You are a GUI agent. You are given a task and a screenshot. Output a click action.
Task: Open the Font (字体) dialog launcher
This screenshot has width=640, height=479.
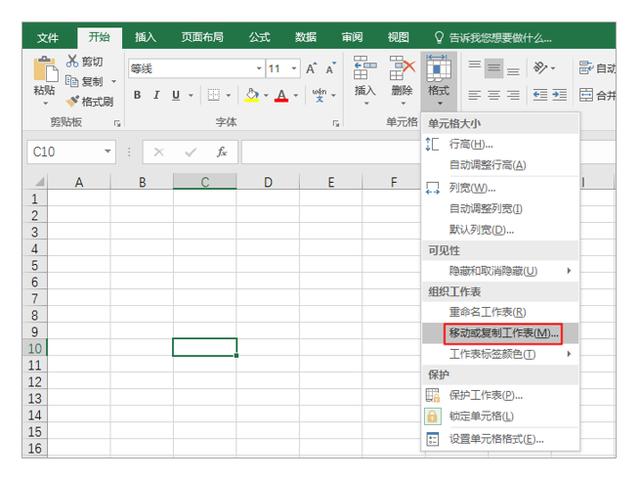(336, 123)
